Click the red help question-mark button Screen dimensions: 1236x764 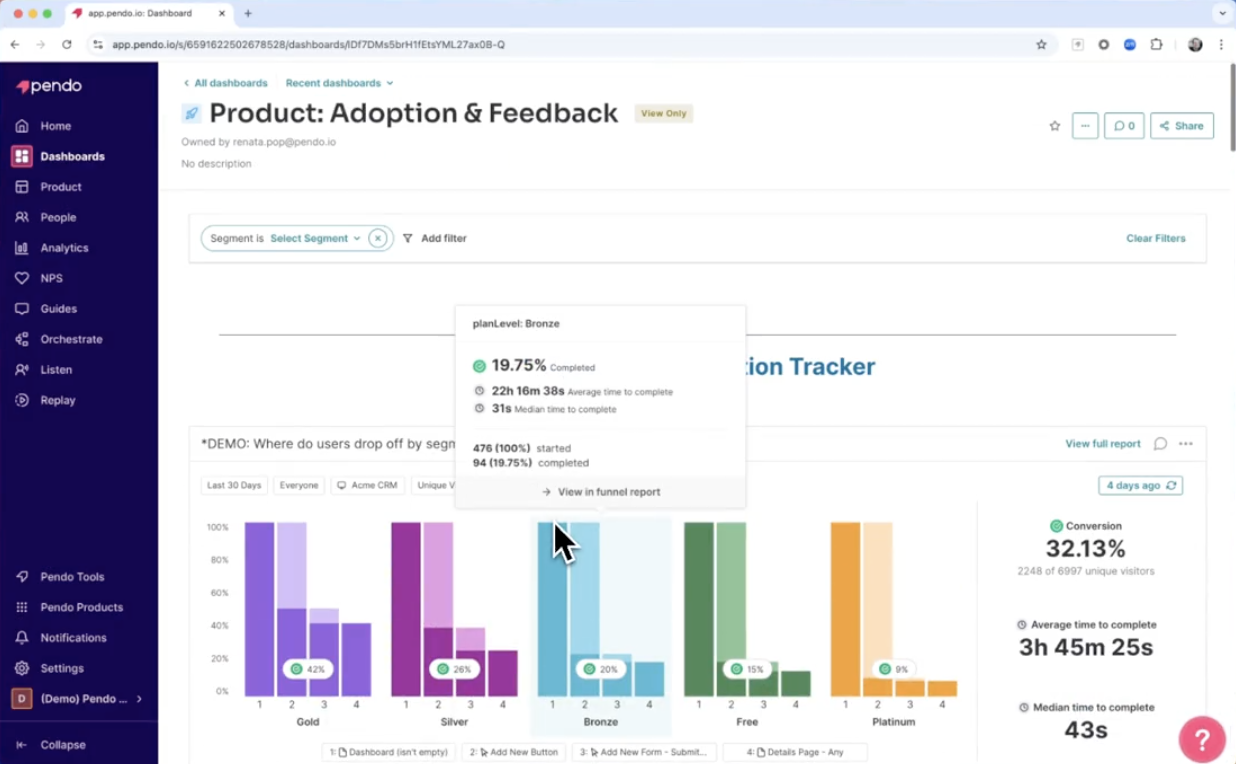(1202, 739)
